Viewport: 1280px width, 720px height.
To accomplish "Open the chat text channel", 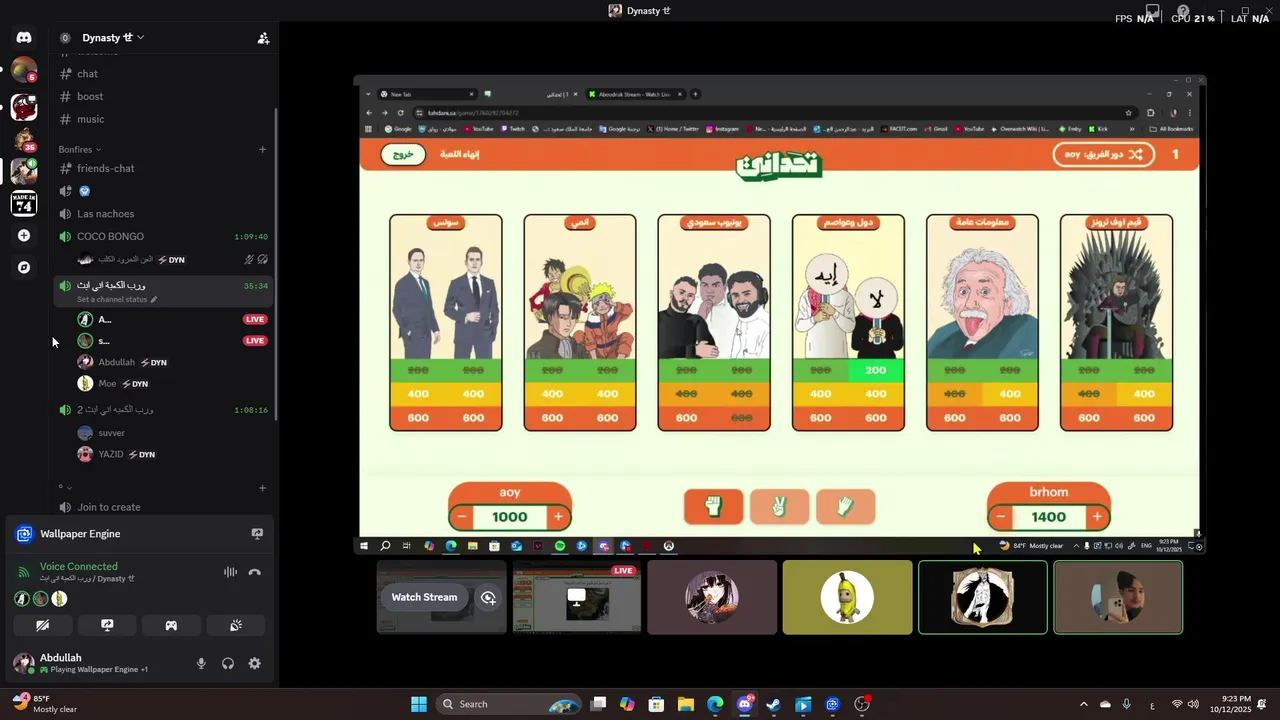I will pos(165,74).
